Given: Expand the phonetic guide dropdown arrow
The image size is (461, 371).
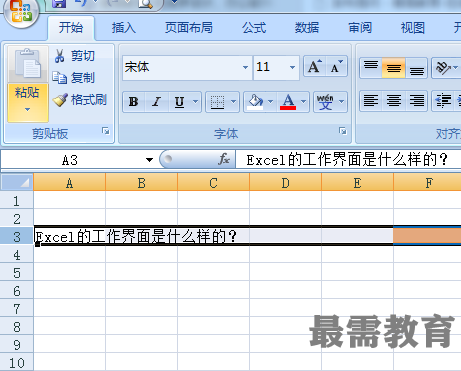Looking at the screenshot, I should pyautogui.click(x=342, y=102).
